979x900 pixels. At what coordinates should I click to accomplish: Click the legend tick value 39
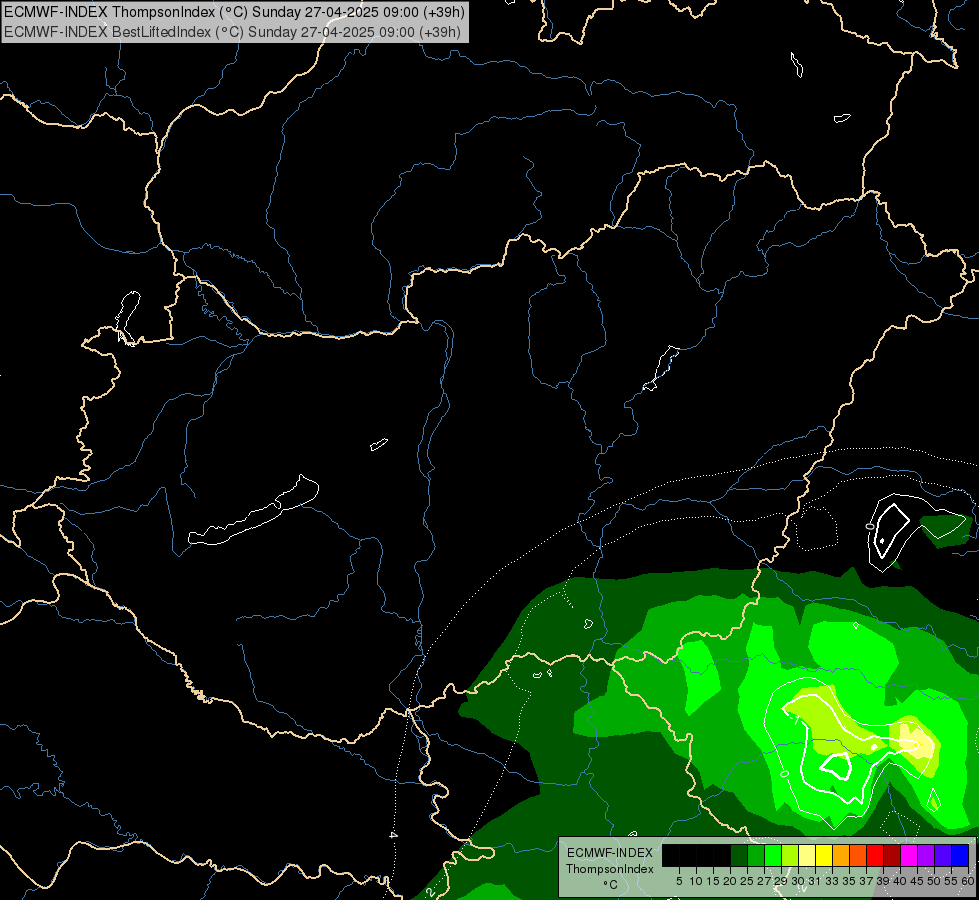883,881
